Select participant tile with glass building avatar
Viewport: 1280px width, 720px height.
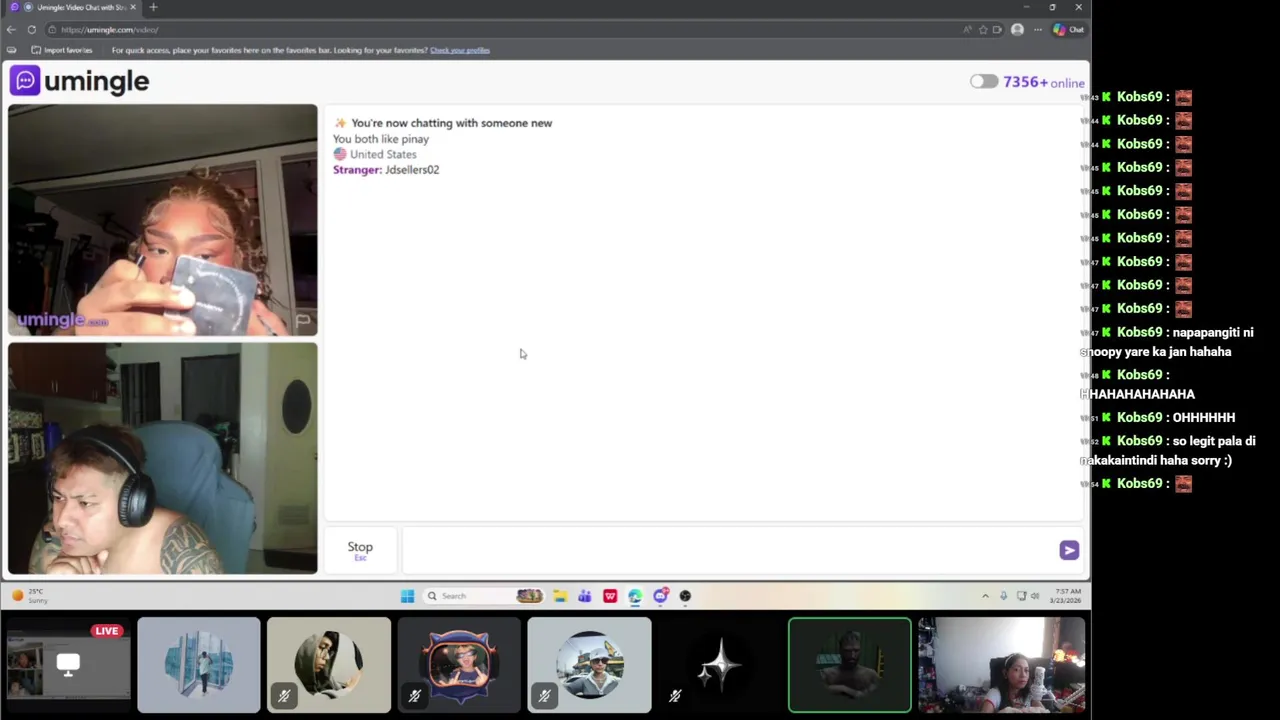[199, 665]
